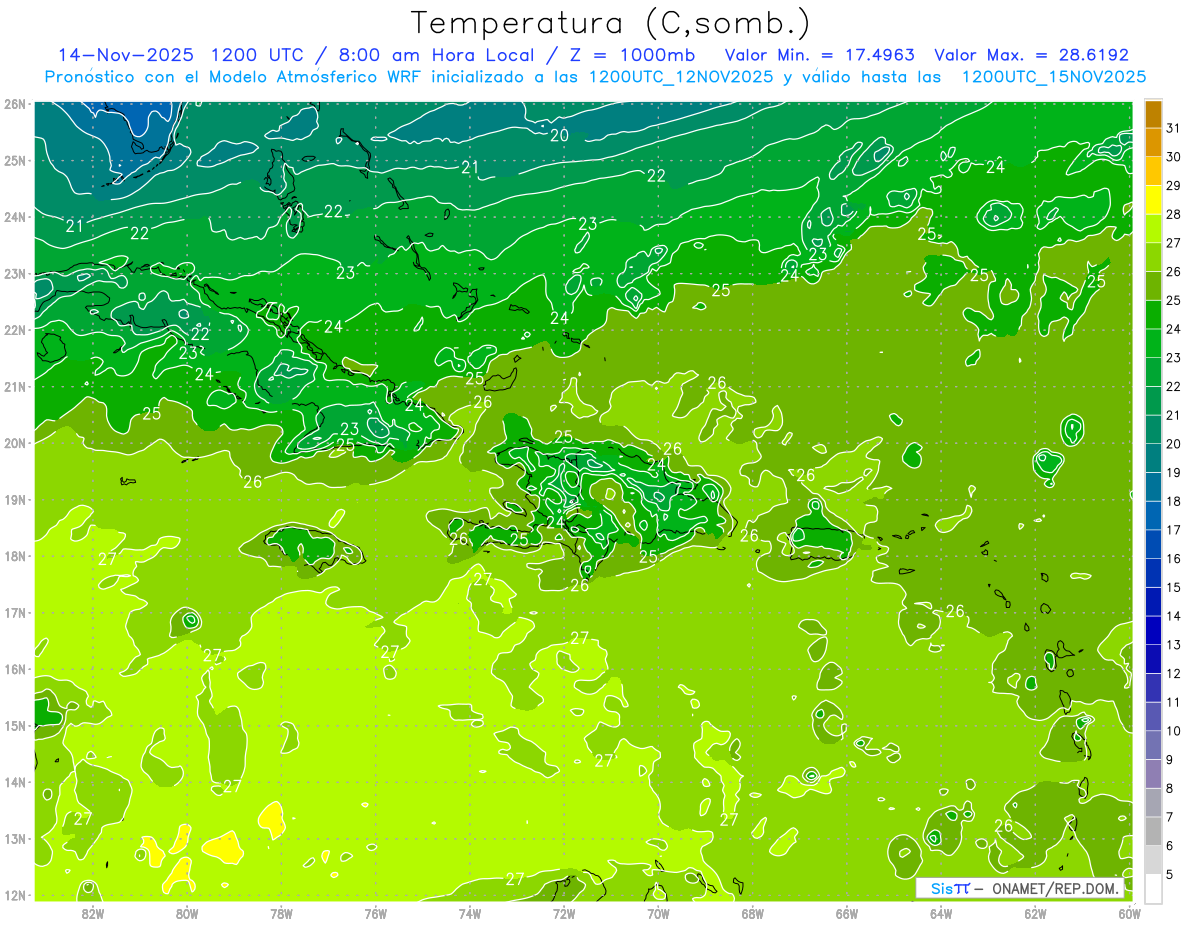The width and height of the screenshot is (1200, 927).
Task: Click the 15N latitude axis label
Action: pyautogui.click(x=15, y=725)
